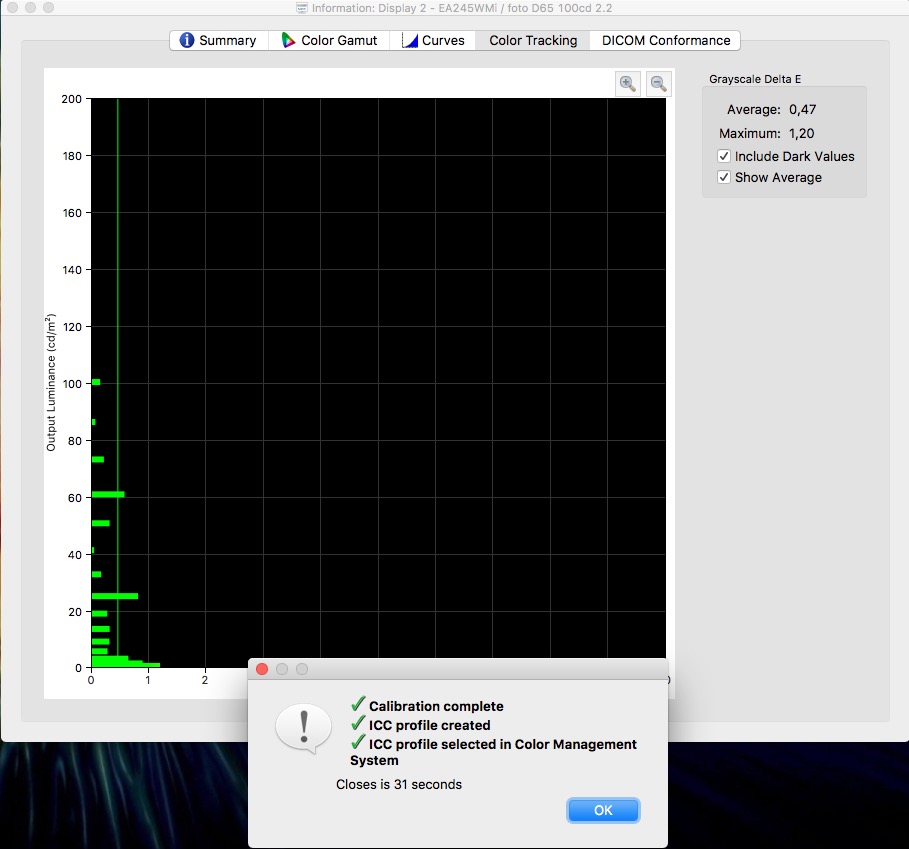Screen dimensions: 909x849
Task: Click the exclamation alert icon in dialog
Action: pos(302,727)
